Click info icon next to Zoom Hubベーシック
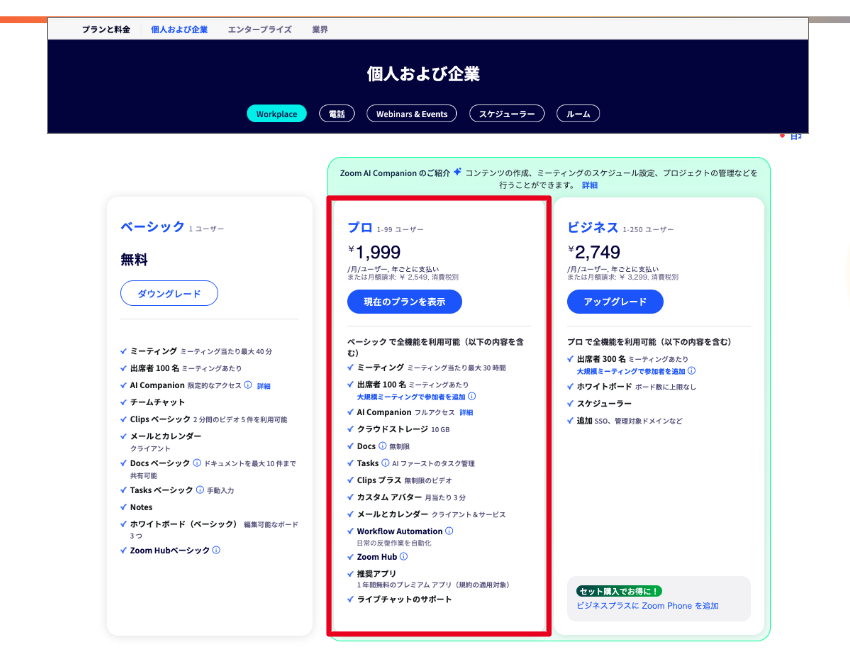 point(216,550)
